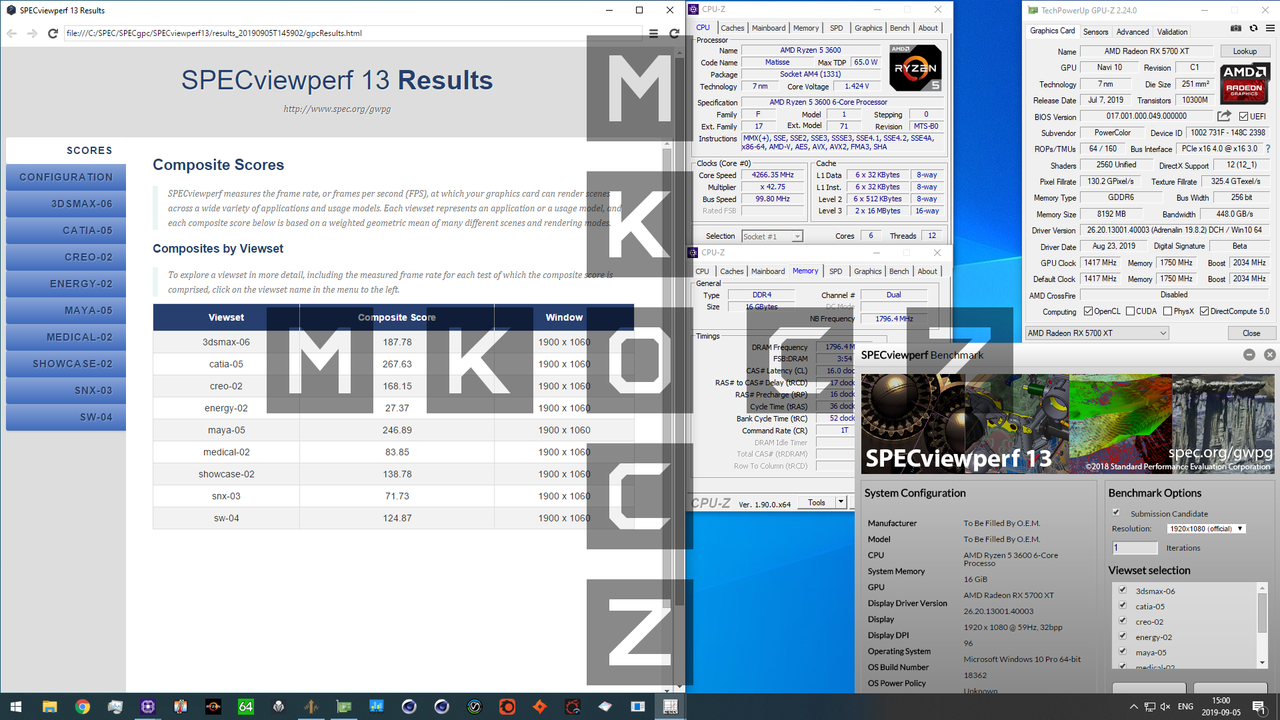
Task: Open the CONFIGURATION sidebar button
Action: coord(66,177)
